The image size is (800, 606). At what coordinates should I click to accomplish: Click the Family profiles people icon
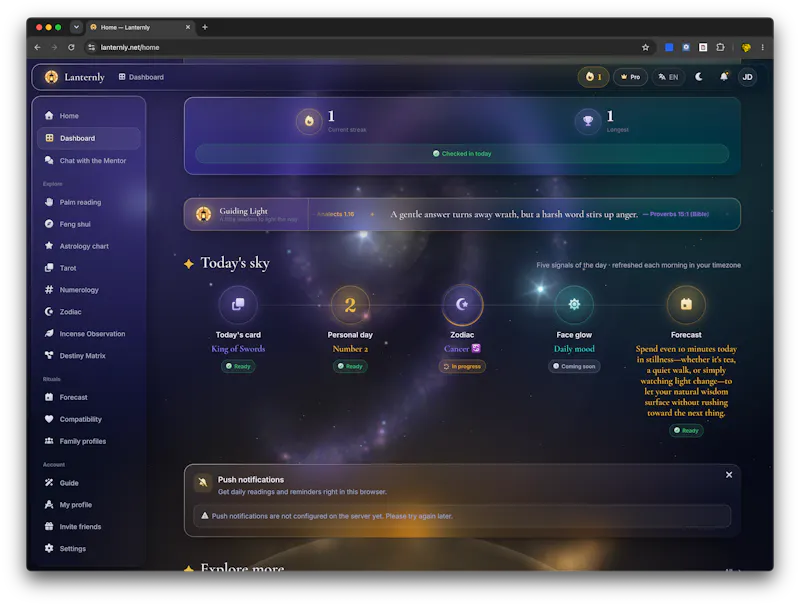point(49,441)
